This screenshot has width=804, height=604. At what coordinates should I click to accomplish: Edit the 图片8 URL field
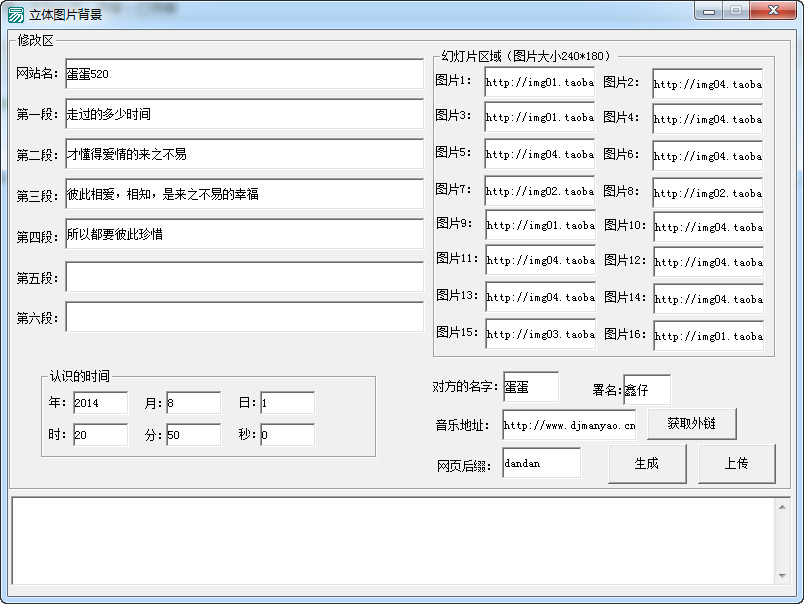(708, 193)
